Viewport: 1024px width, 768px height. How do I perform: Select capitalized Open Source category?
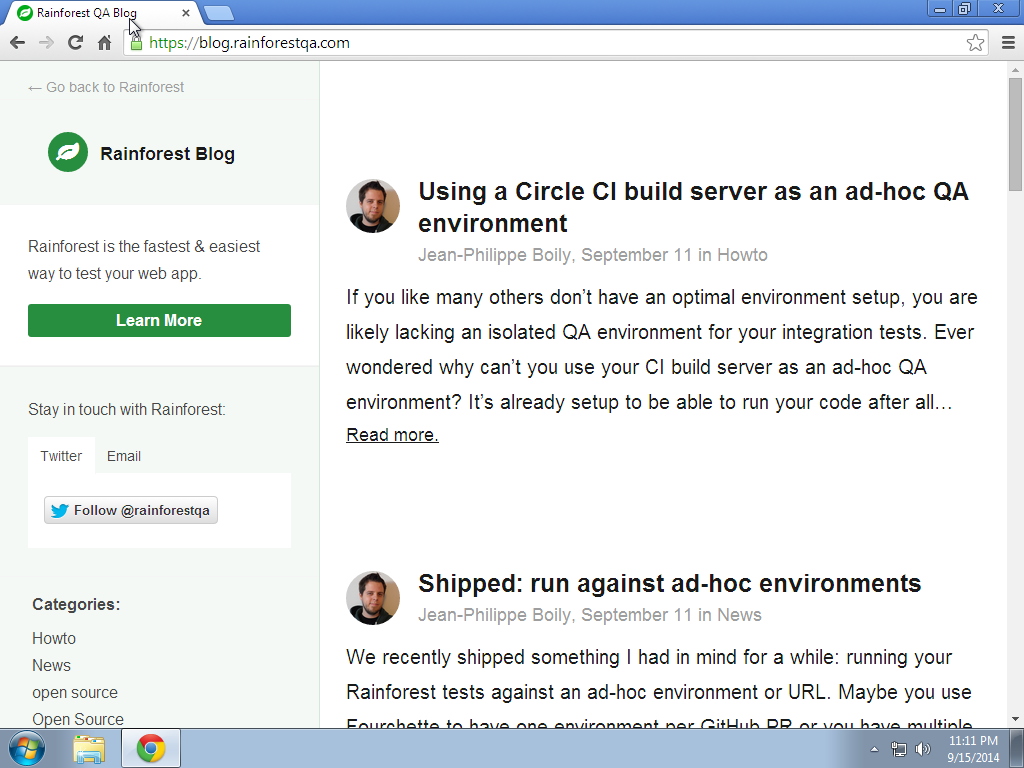pos(78,719)
